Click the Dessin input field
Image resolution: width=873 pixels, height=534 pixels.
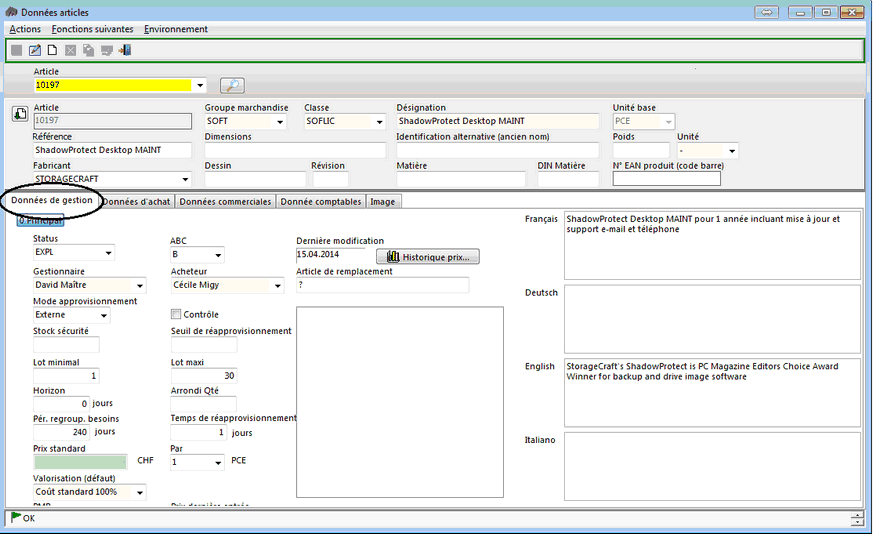coord(256,179)
